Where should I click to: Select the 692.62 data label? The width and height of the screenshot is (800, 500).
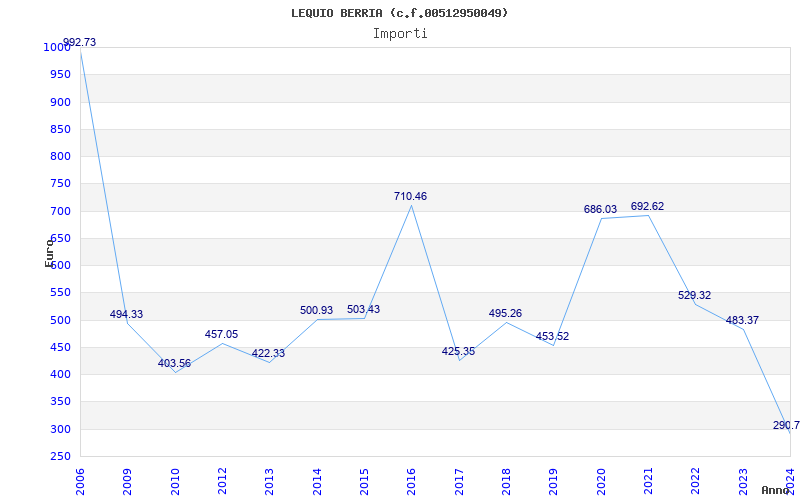[x=647, y=206]
